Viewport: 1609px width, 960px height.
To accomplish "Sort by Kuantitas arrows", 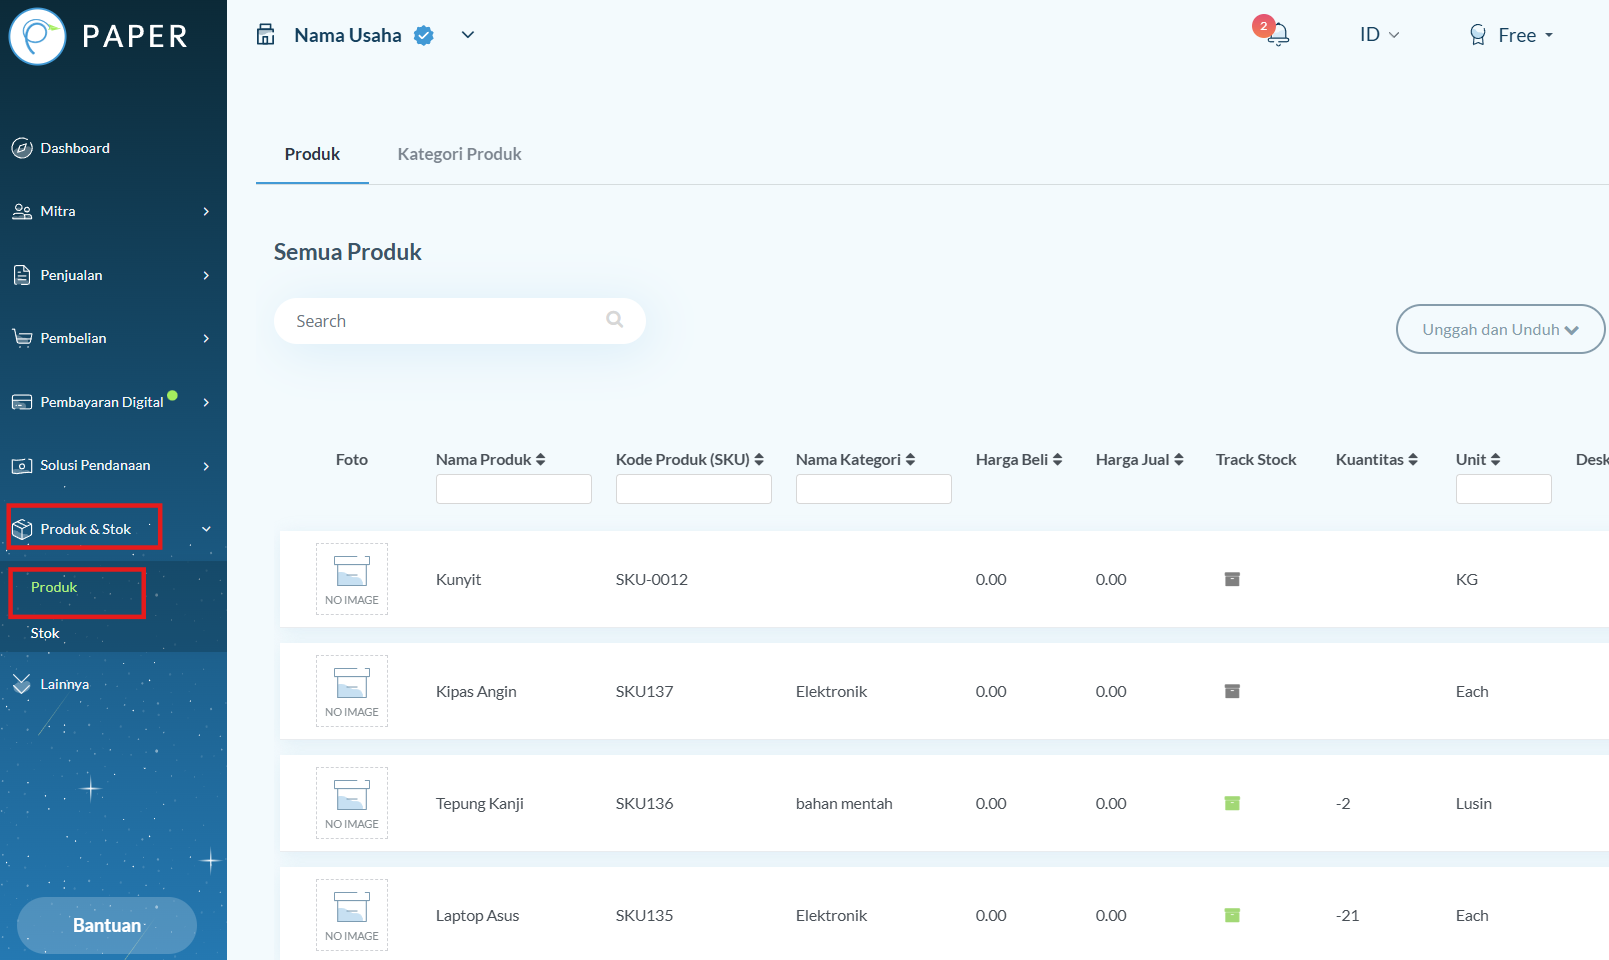I will [x=1413, y=459].
